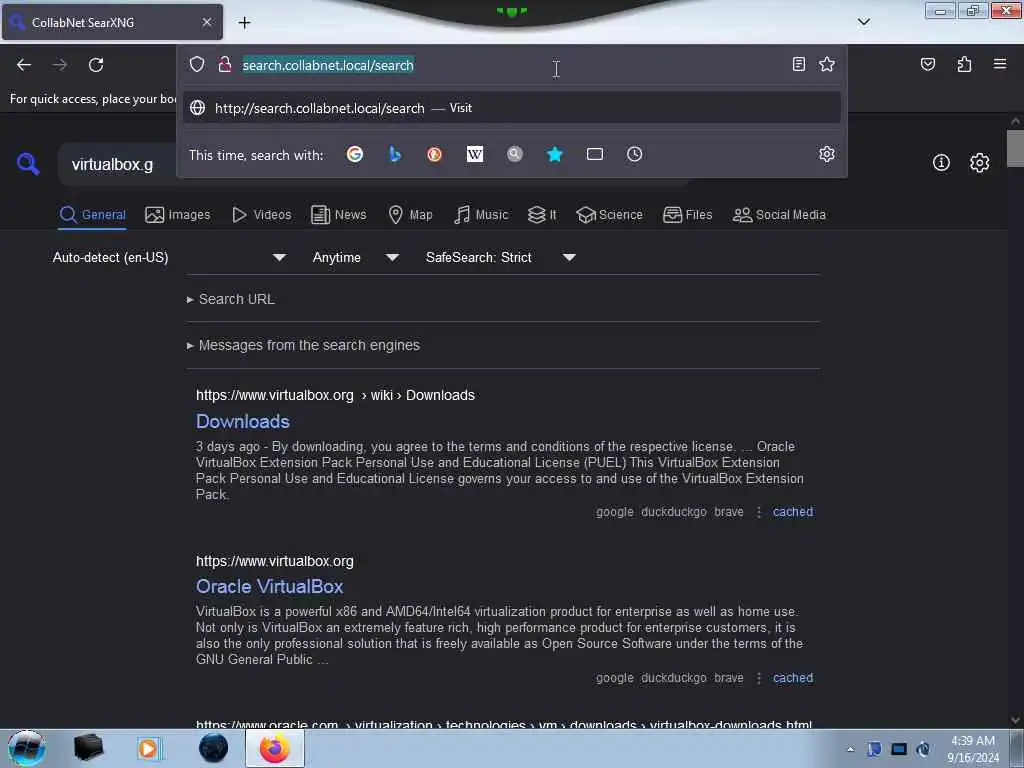Open the SafeSearch: Strict dropdown
This screenshot has height=768, width=1024.
point(501,257)
